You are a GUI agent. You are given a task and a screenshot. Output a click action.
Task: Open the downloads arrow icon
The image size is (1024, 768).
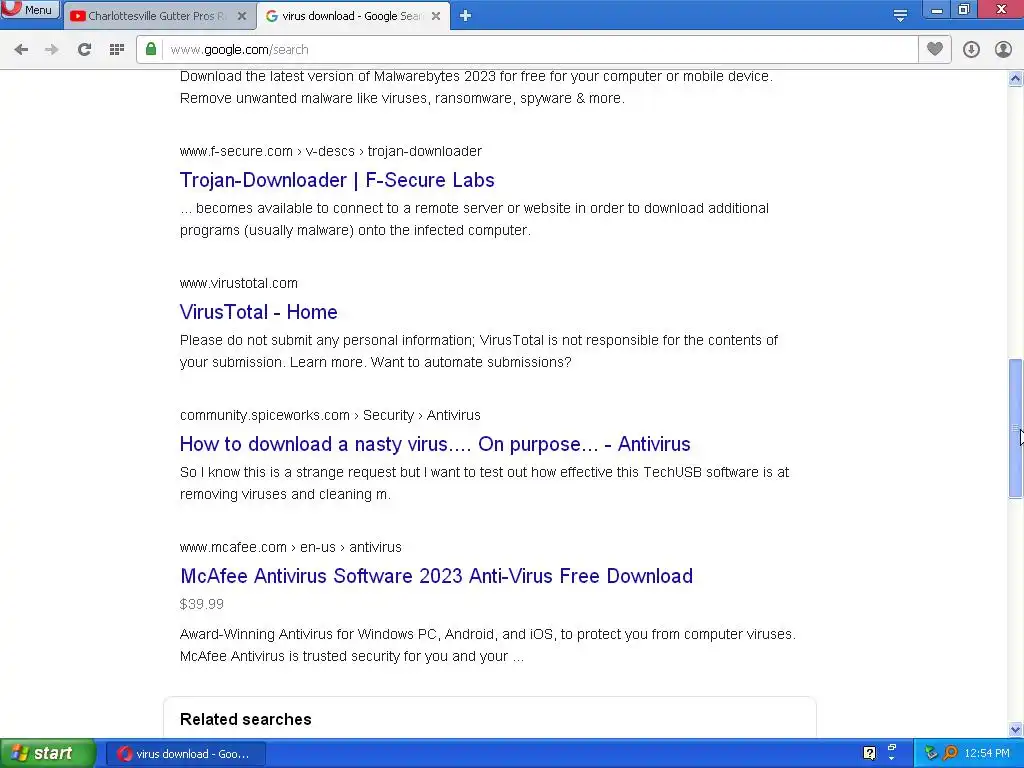point(971,50)
